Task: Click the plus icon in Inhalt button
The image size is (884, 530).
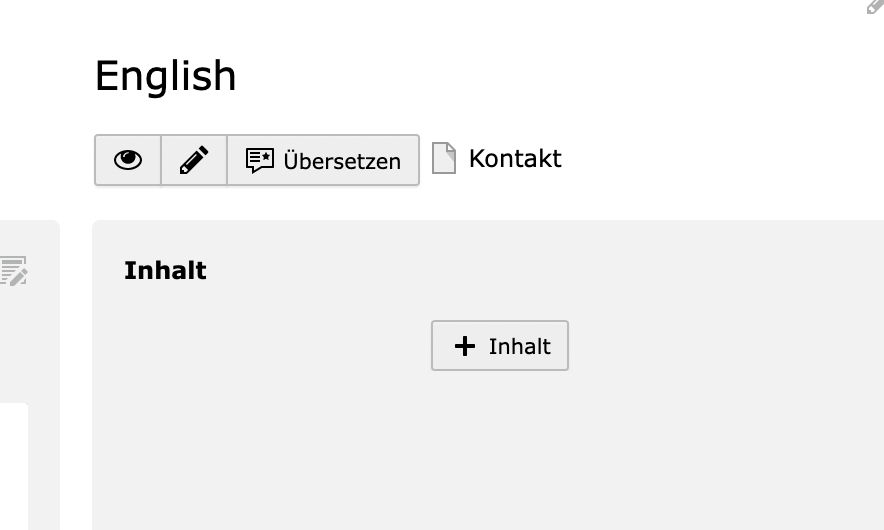Action: click(x=465, y=346)
